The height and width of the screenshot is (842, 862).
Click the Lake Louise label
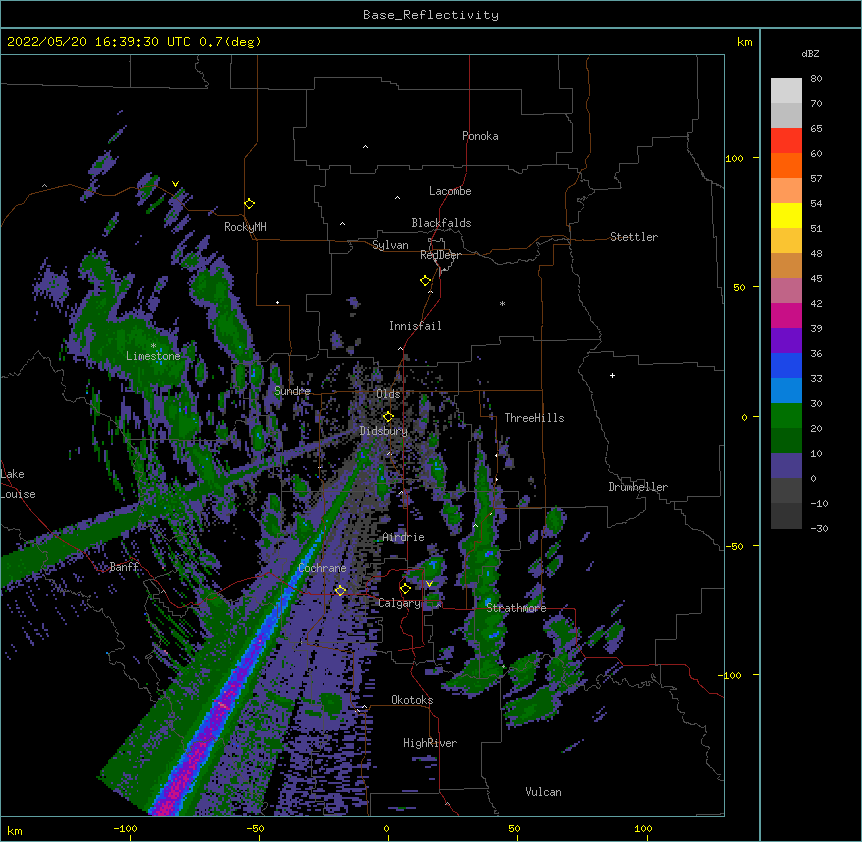18,484
